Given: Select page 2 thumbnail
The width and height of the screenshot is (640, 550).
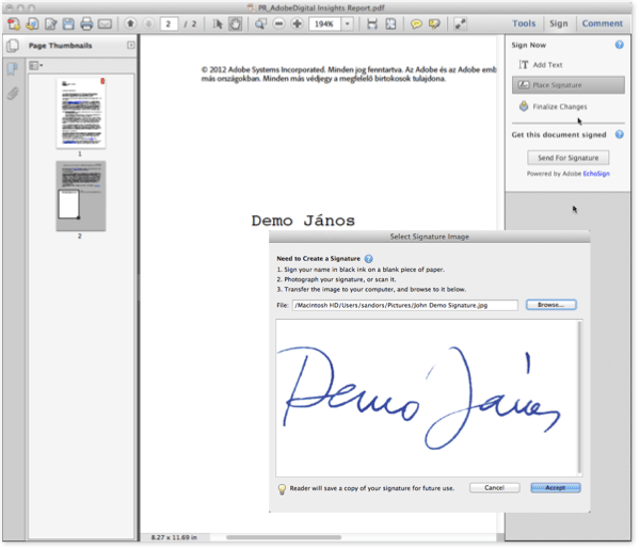Looking at the screenshot, I should (x=81, y=196).
